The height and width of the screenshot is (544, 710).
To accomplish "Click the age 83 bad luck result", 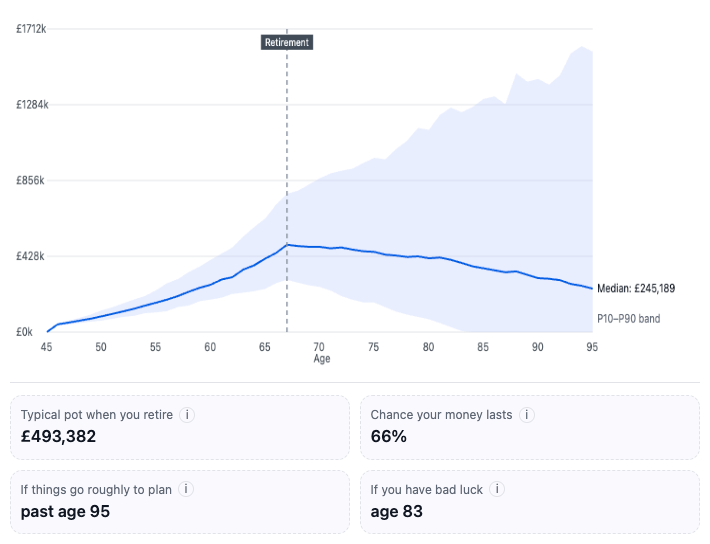I will click(x=397, y=511).
